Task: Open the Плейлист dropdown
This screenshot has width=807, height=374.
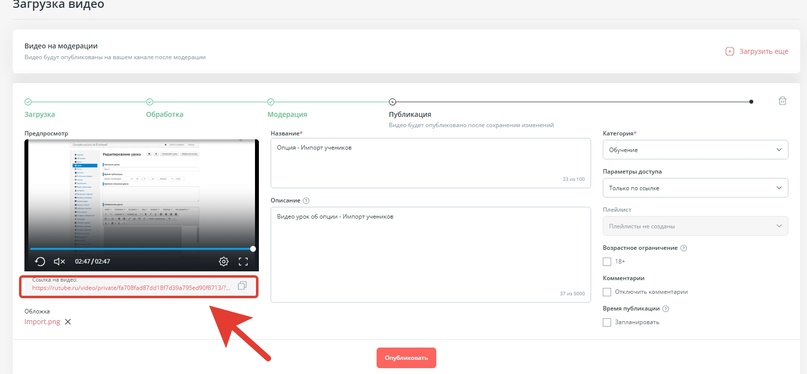Action: click(x=695, y=226)
